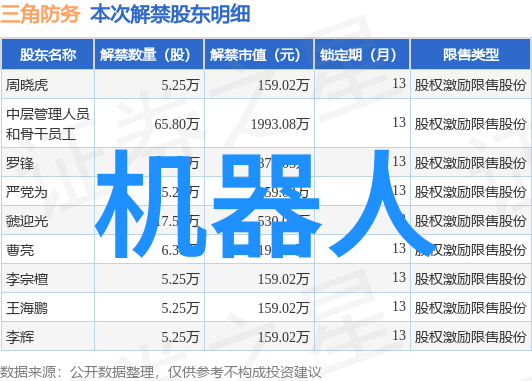Click shareholder name 严党为
532x381 pixels.
point(27,192)
